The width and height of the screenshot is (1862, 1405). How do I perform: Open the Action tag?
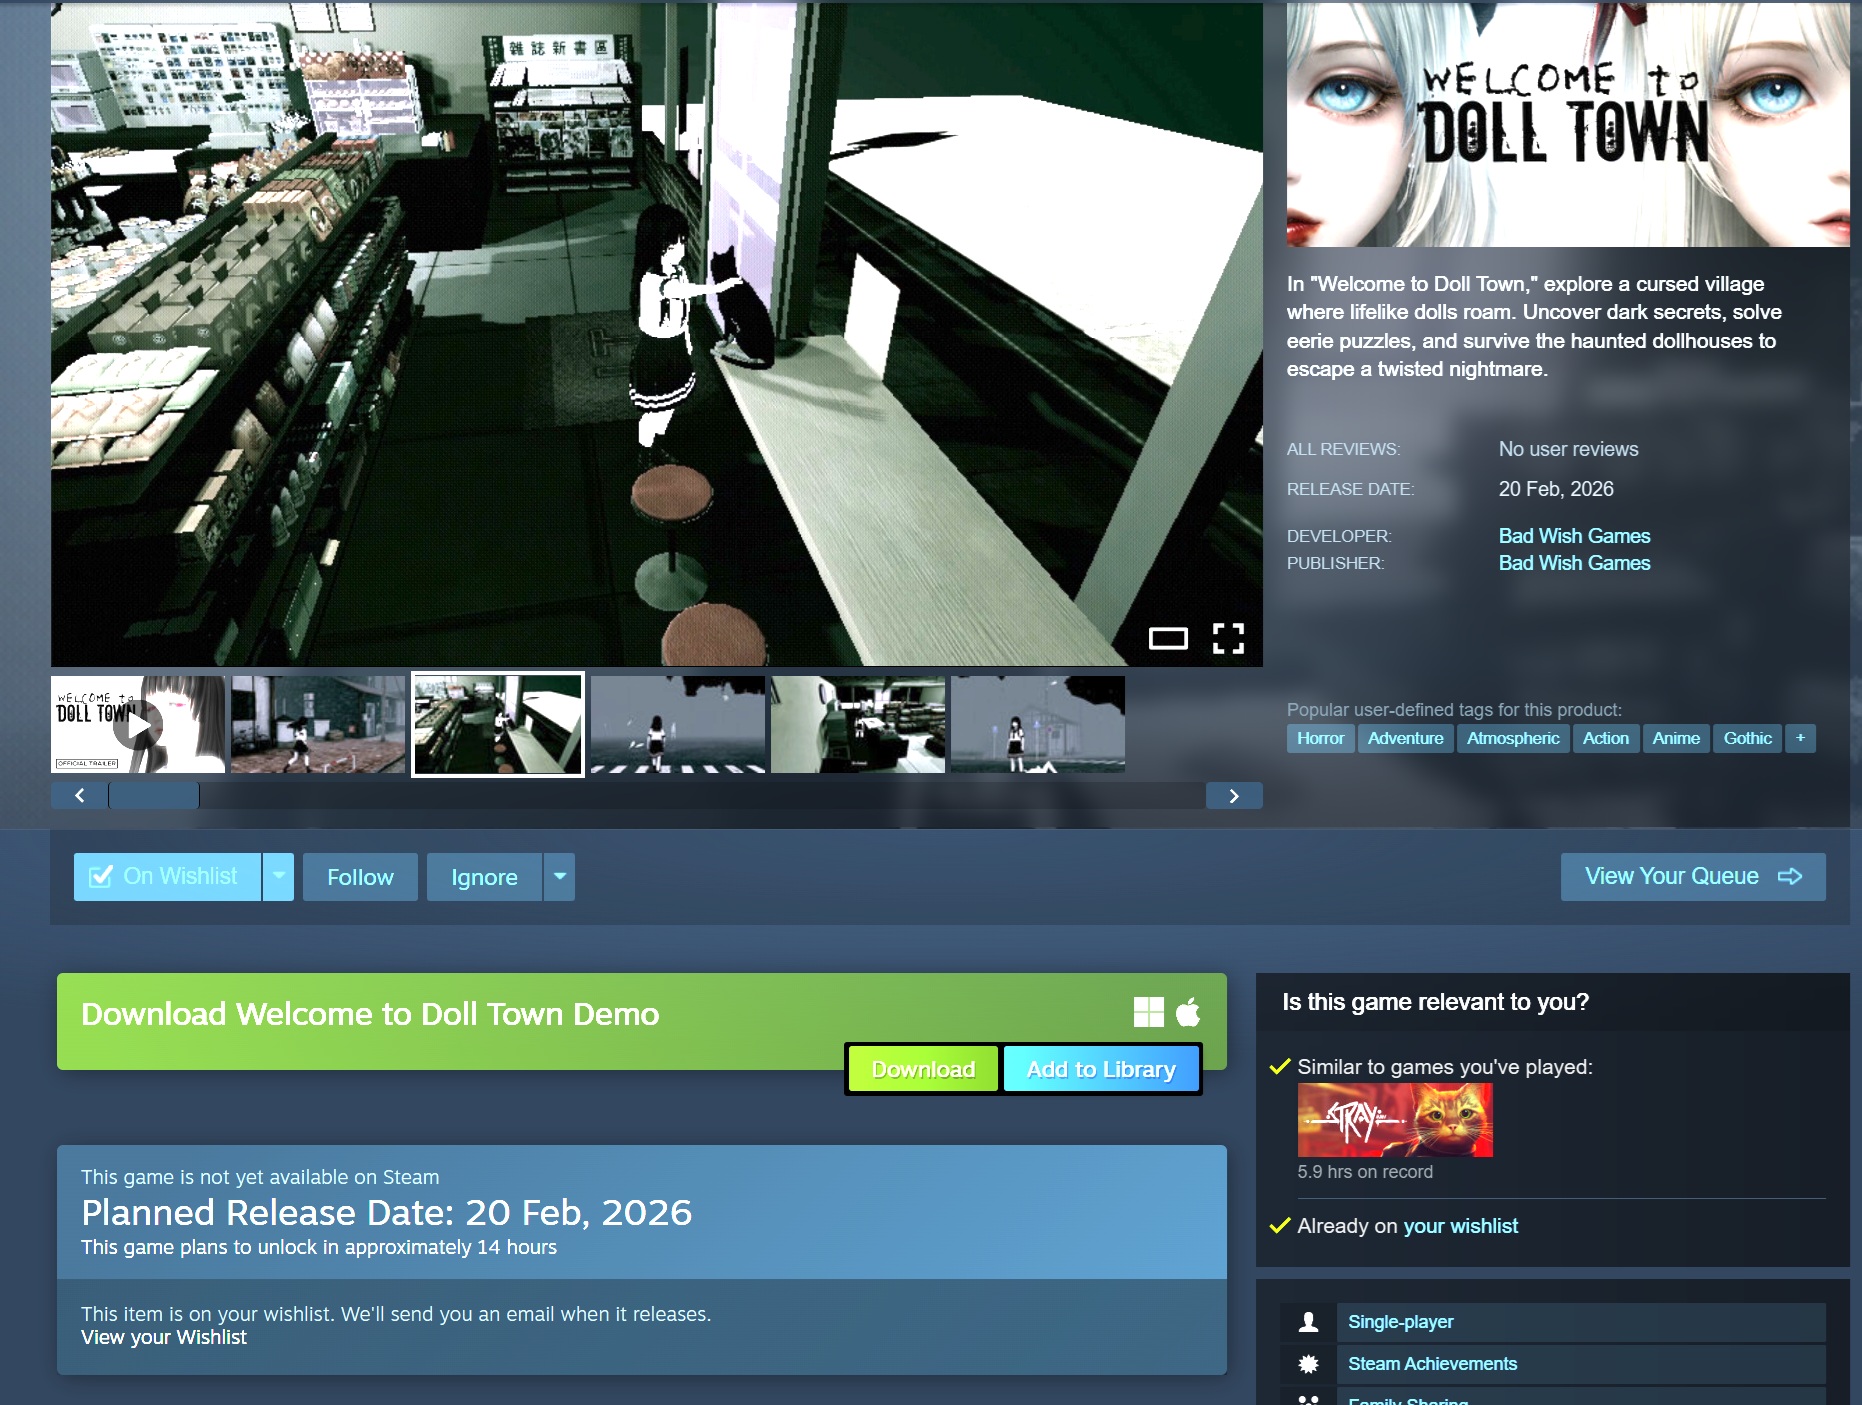click(1605, 738)
